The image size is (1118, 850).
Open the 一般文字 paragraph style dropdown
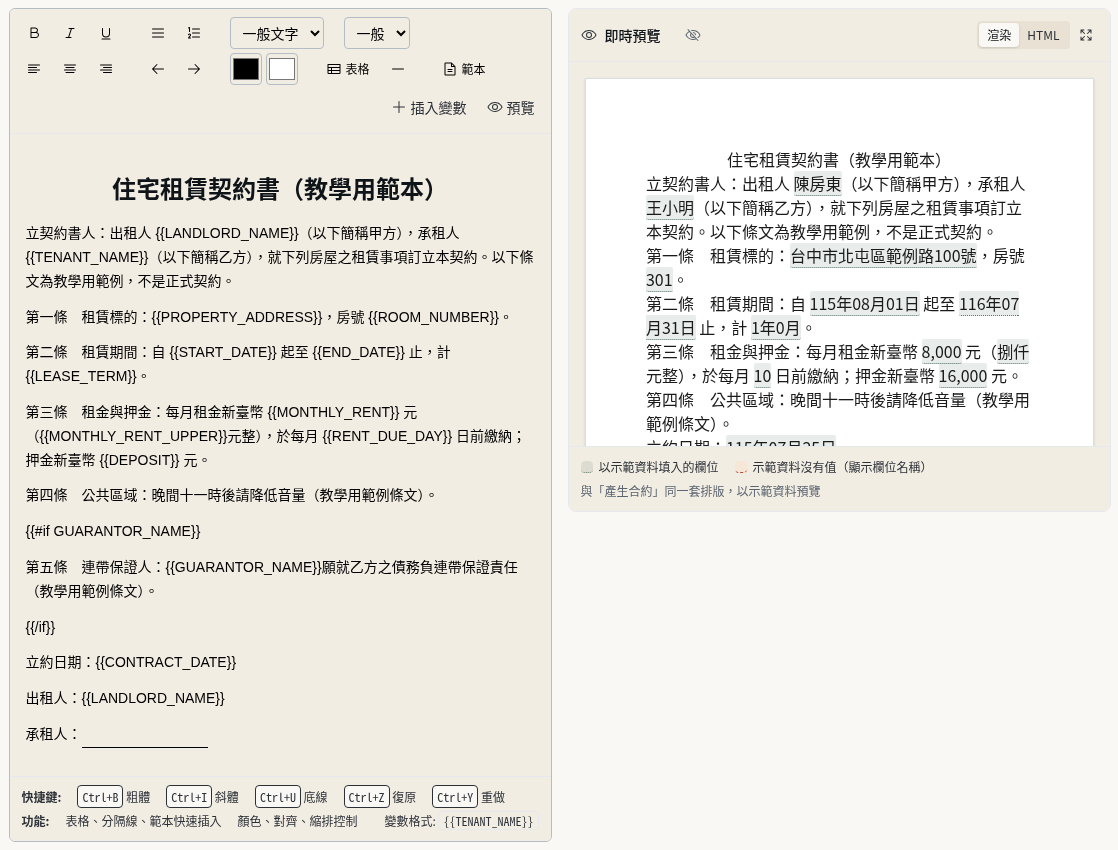click(277, 34)
